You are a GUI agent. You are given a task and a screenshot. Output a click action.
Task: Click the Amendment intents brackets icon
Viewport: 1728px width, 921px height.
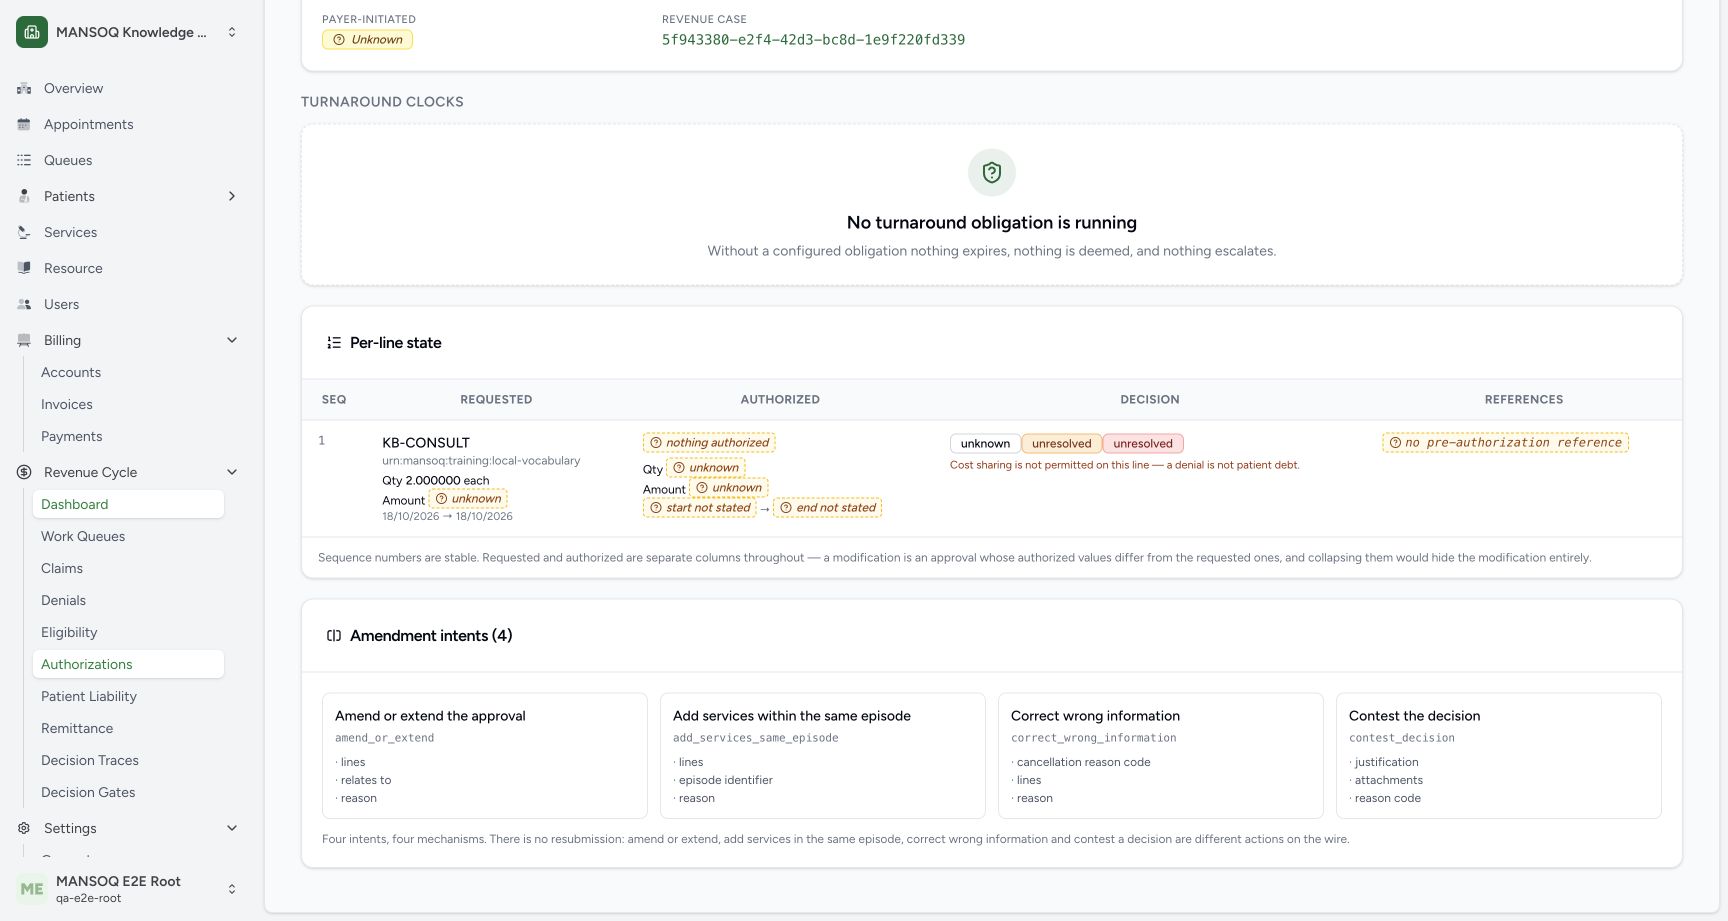click(x=334, y=636)
